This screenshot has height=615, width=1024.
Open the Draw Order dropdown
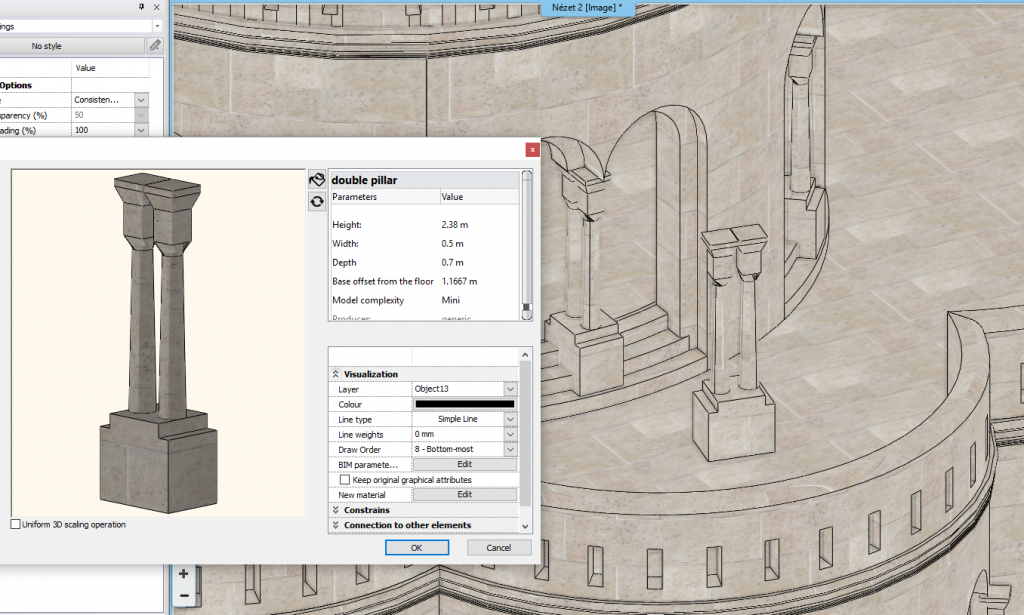coord(510,450)
